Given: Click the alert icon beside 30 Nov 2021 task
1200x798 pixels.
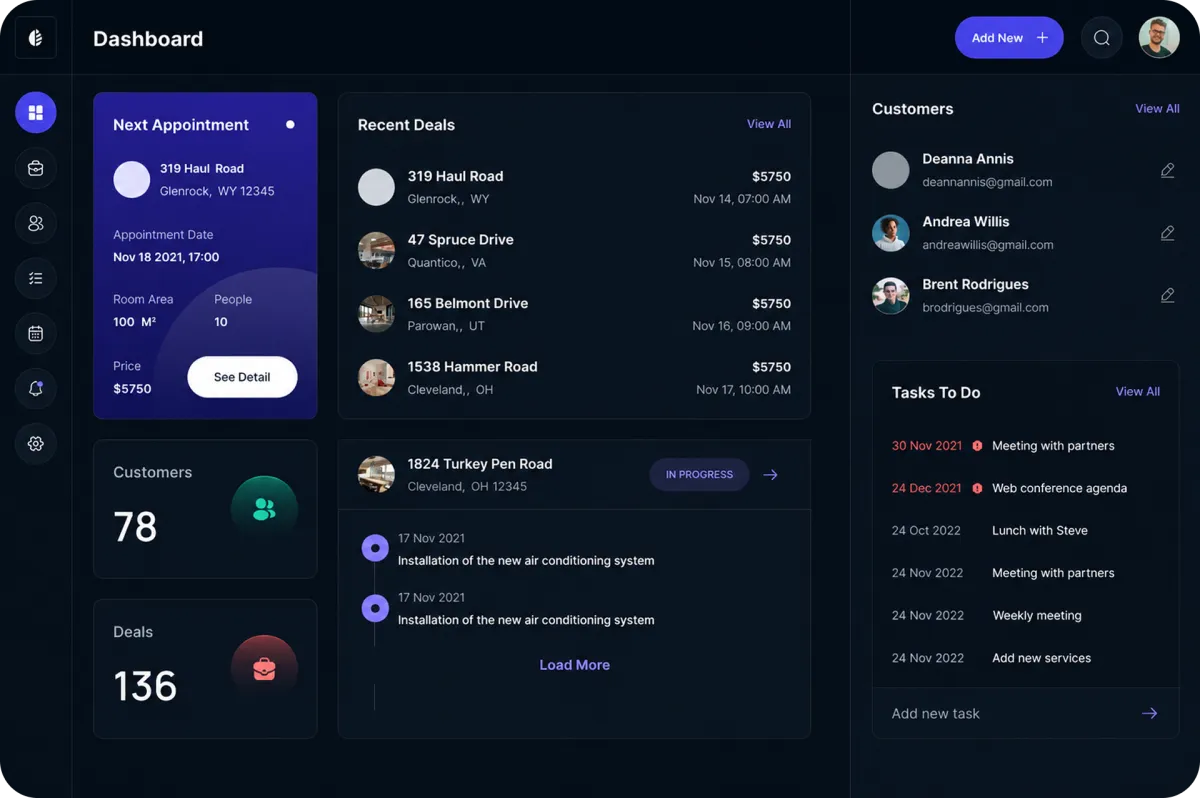Looking at the screenshot, I should (x=977, y=446).
